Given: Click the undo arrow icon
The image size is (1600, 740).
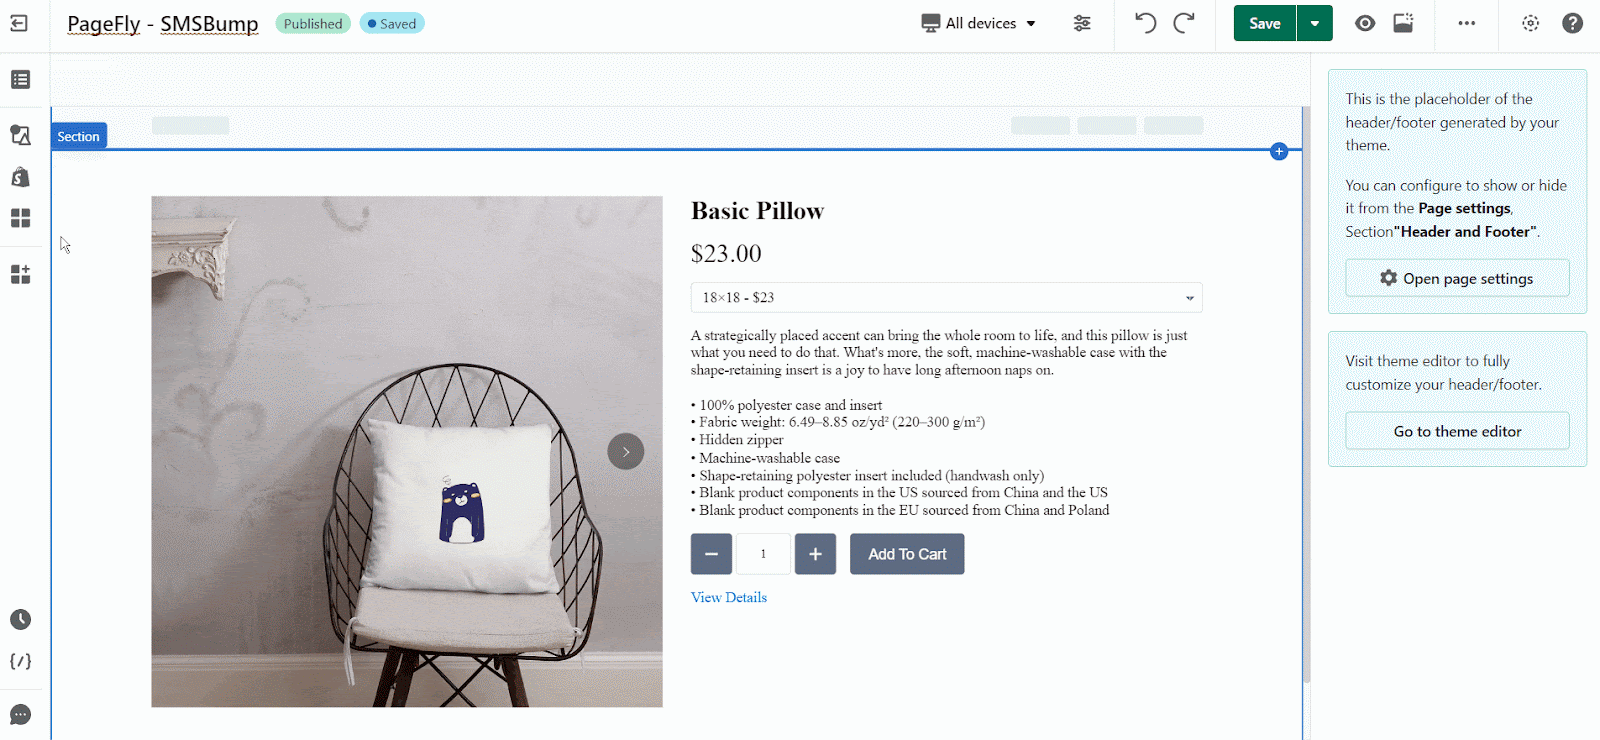Looking at the screenshot, I should click(x=1146, y=23).
